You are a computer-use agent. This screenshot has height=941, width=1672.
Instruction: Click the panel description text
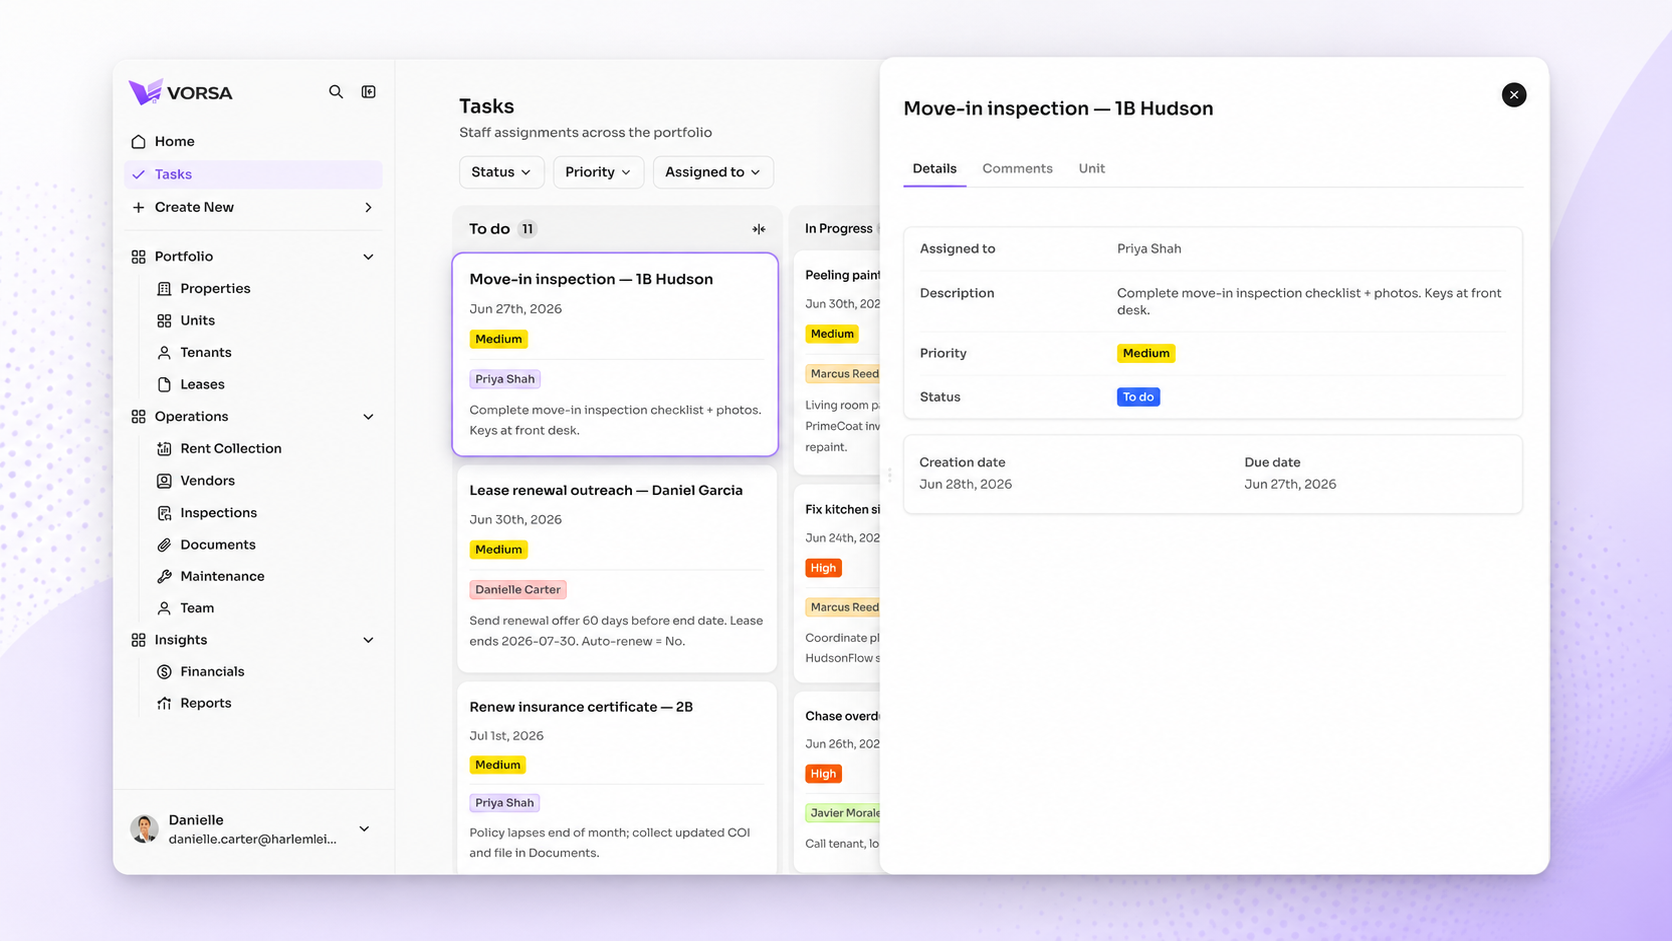pos(1309,301)
